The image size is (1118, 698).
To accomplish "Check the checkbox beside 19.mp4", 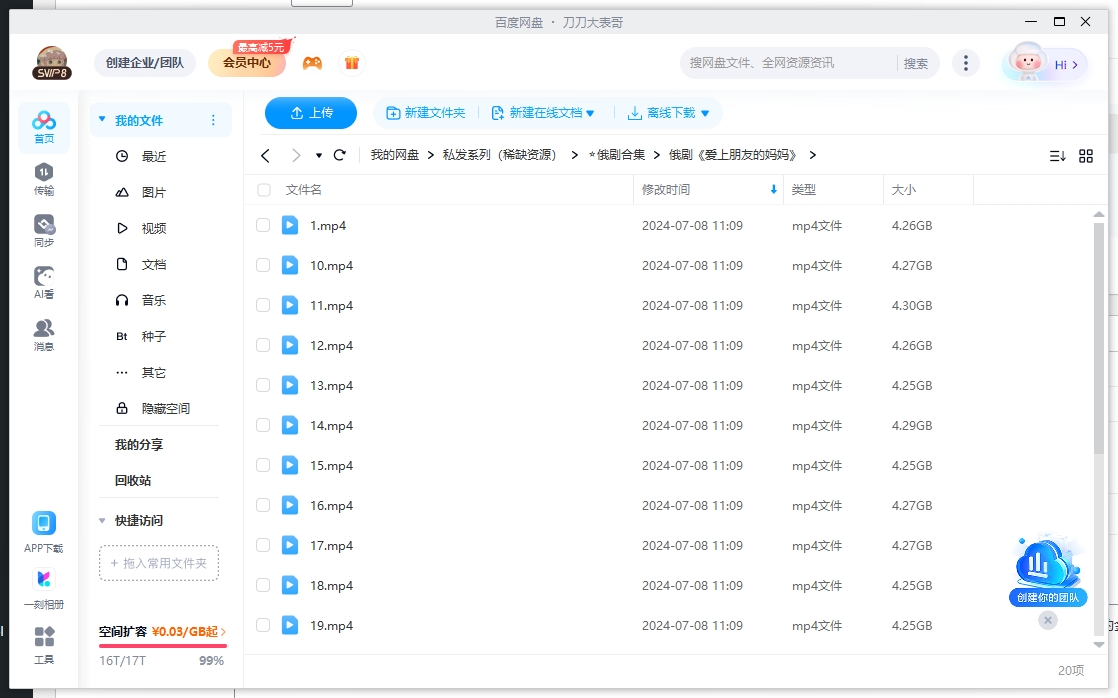I will 263,625.
